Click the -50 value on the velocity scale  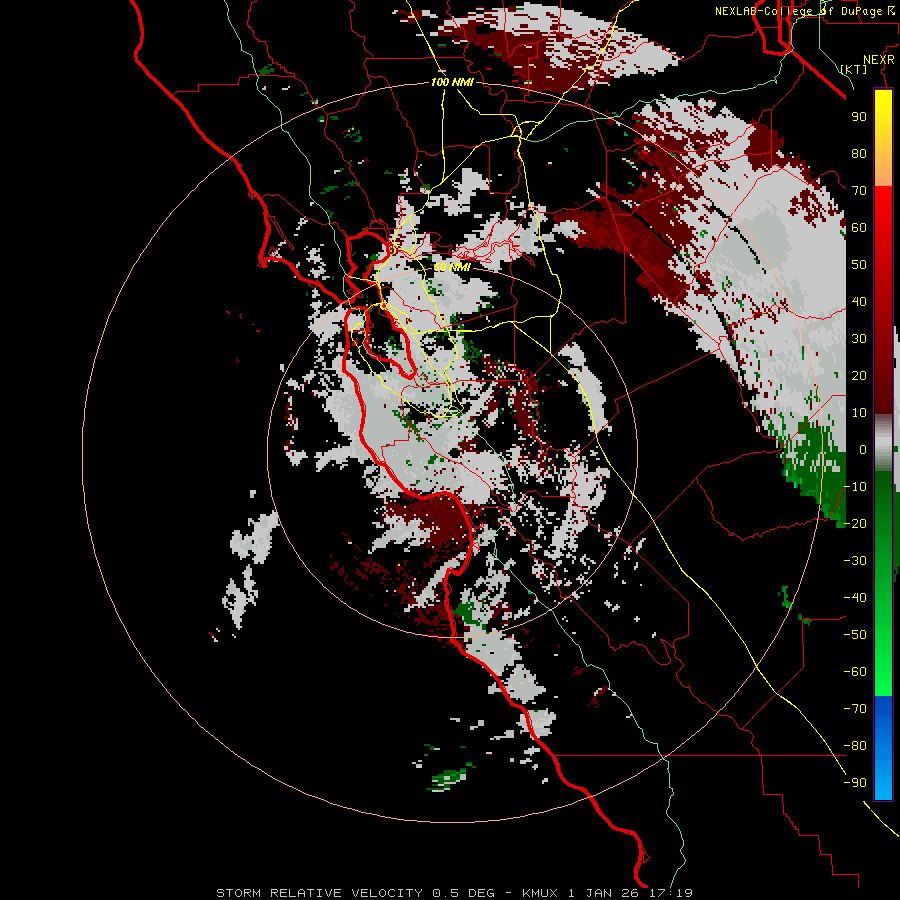coord(855,635)
